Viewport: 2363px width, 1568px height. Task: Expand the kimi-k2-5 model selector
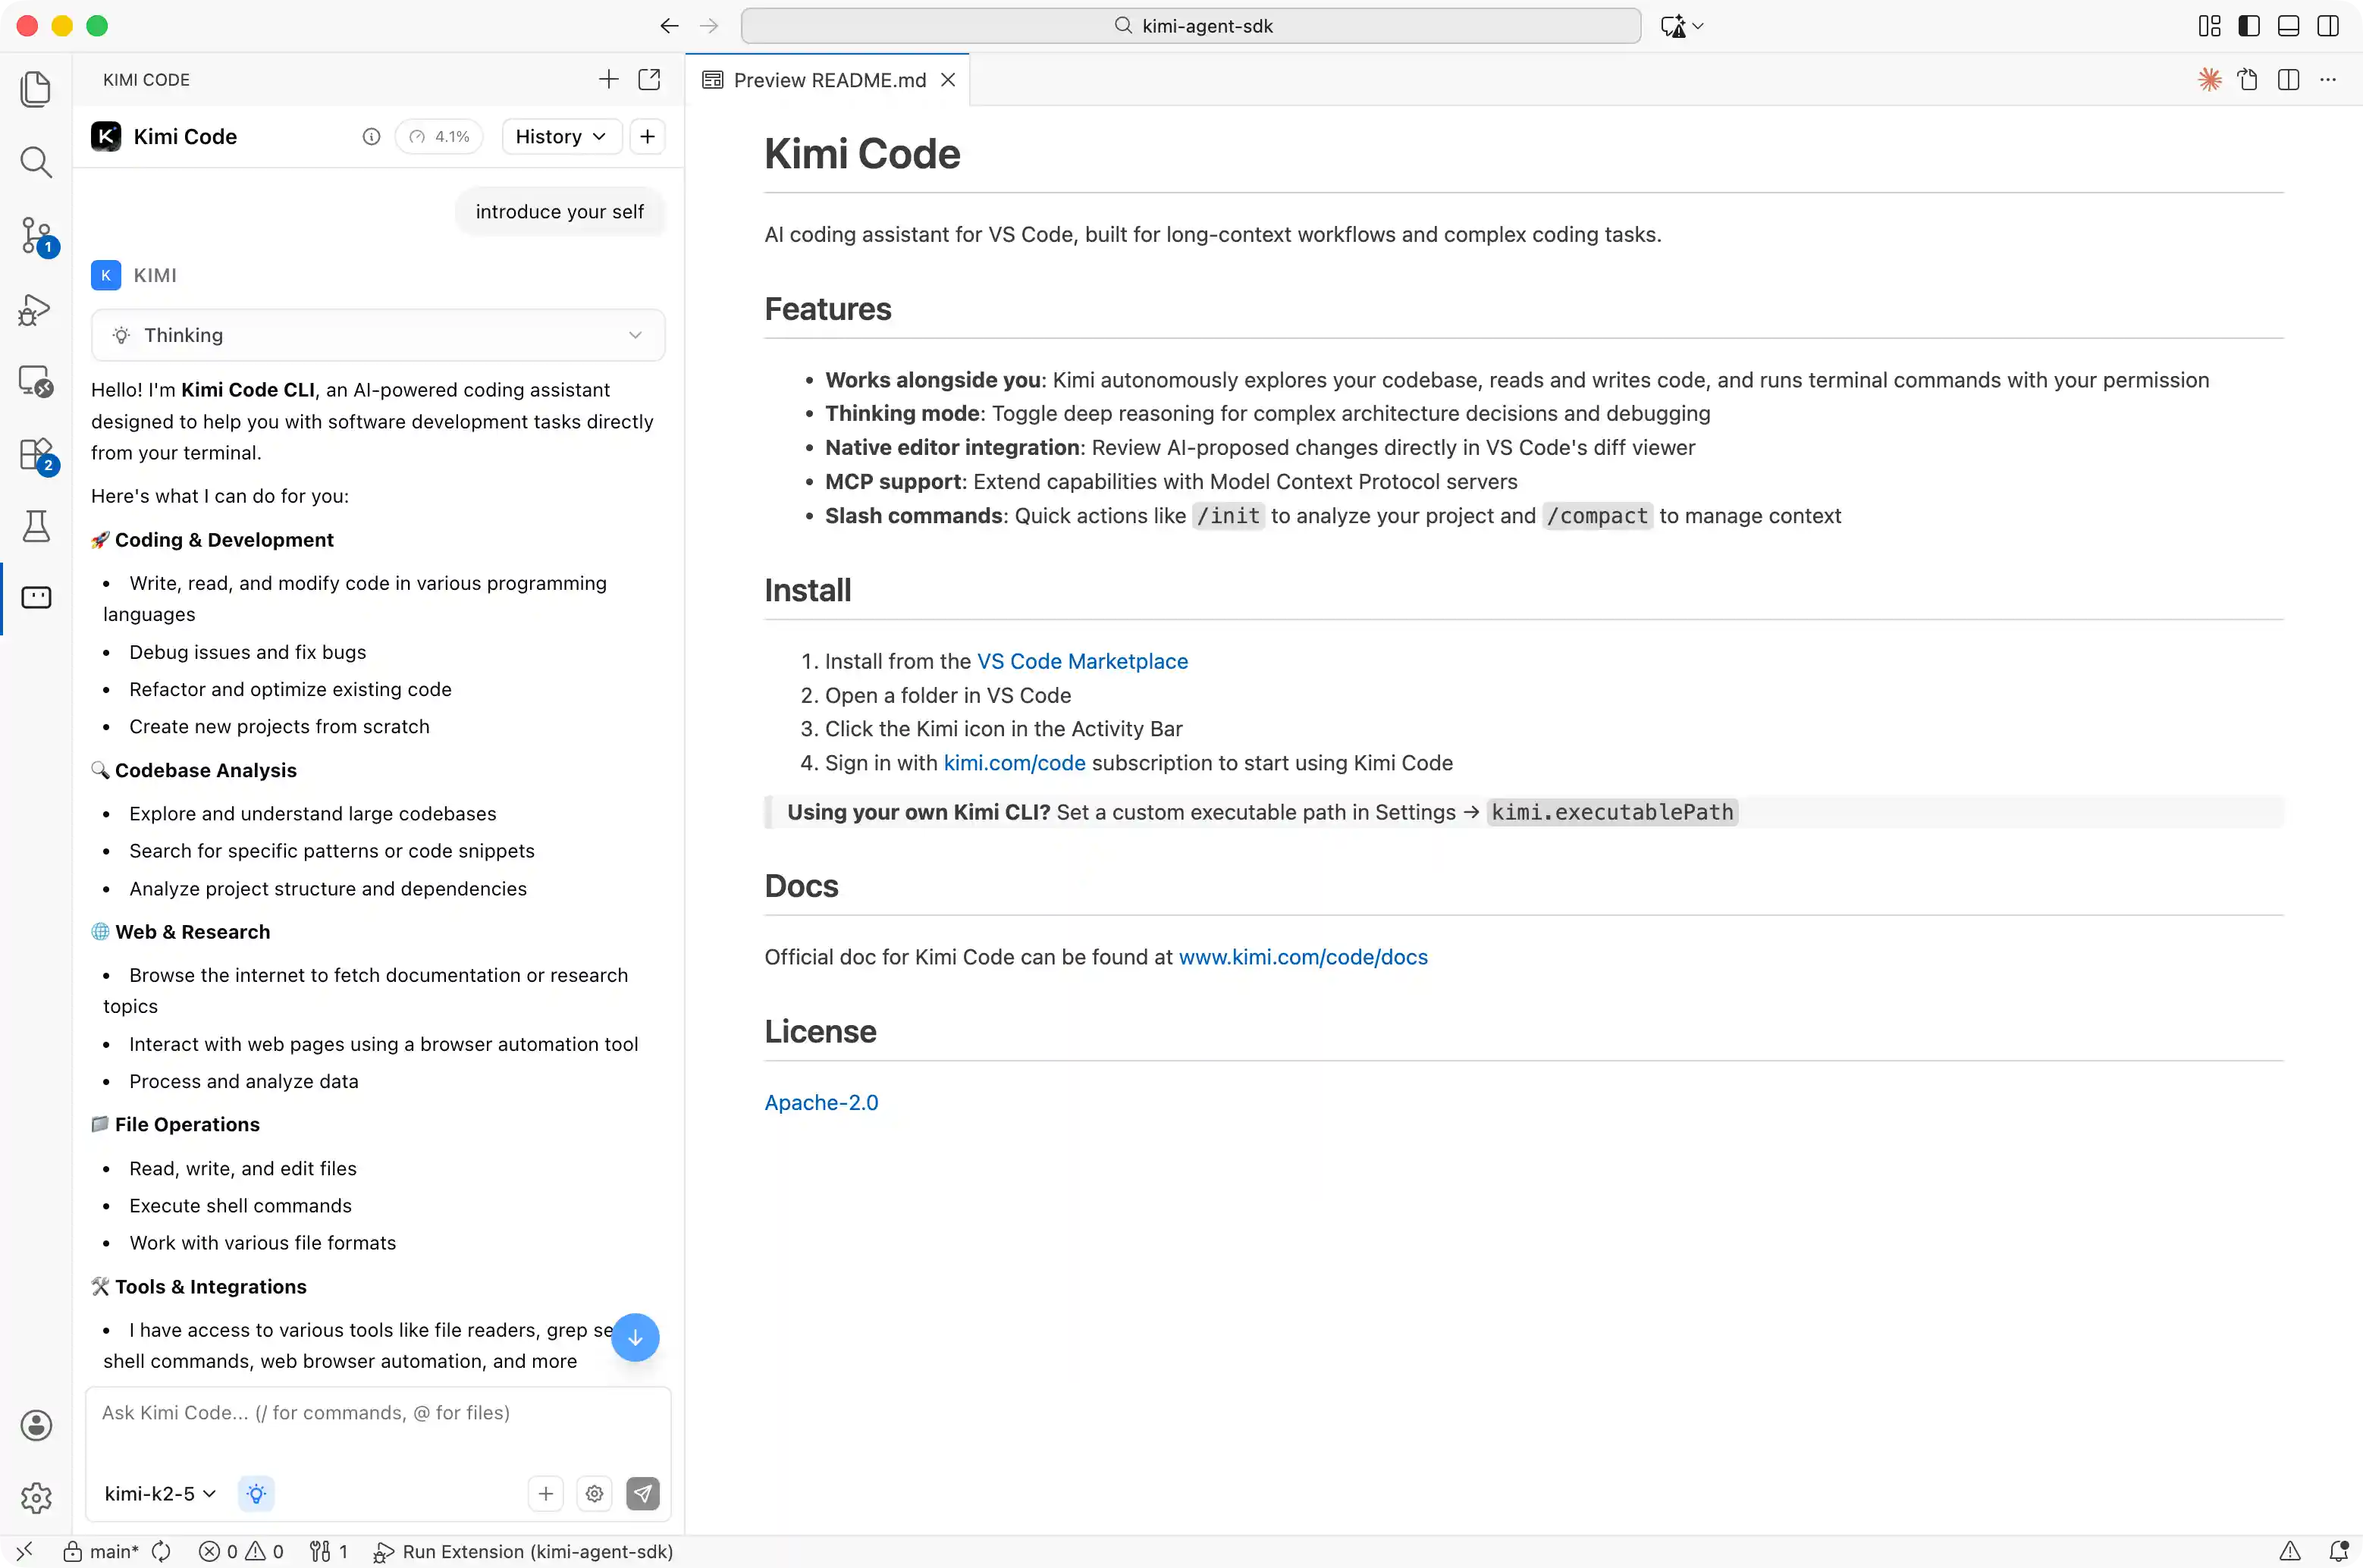pyautogui.click(x=158, y=1493)
